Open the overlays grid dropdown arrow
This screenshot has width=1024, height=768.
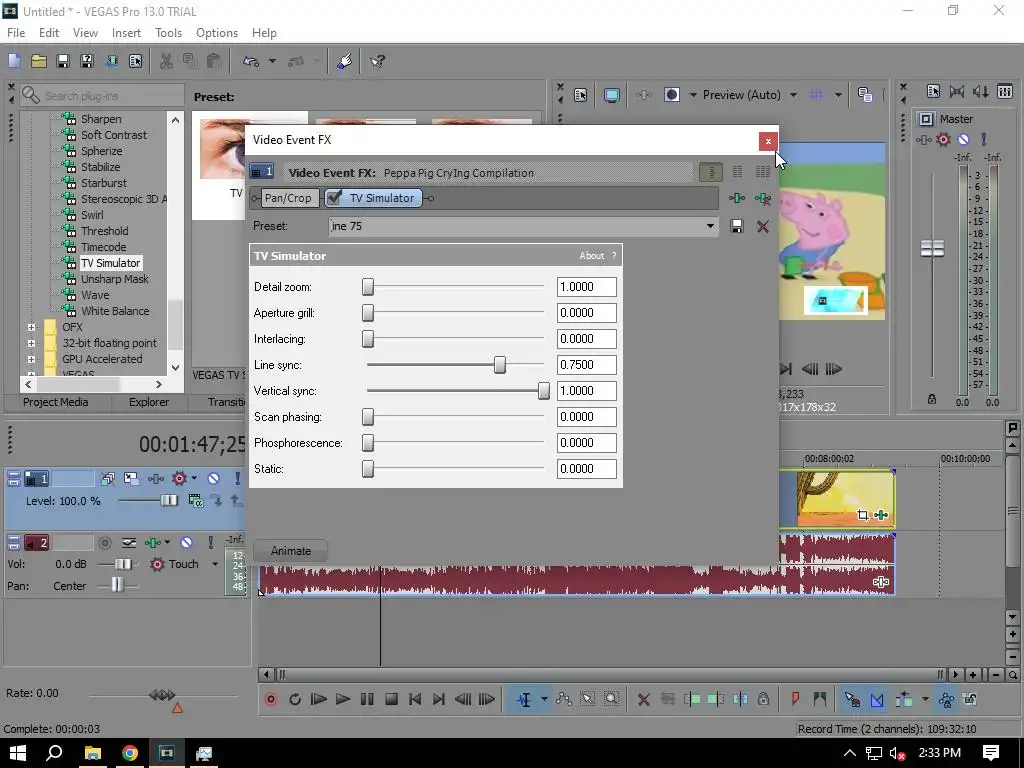[x=838, y=95]
